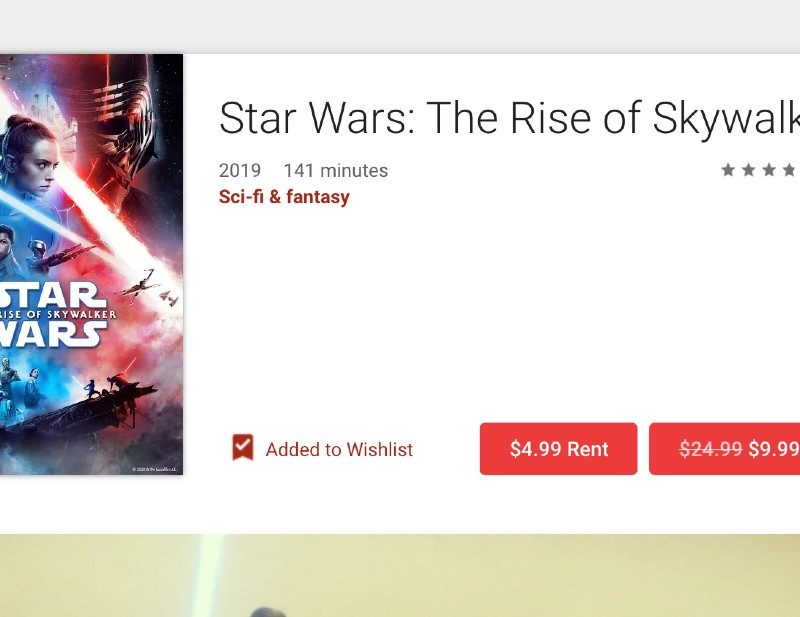Select the third rating star
Screen dimensions: 800x617
click(x=769, y=170)
